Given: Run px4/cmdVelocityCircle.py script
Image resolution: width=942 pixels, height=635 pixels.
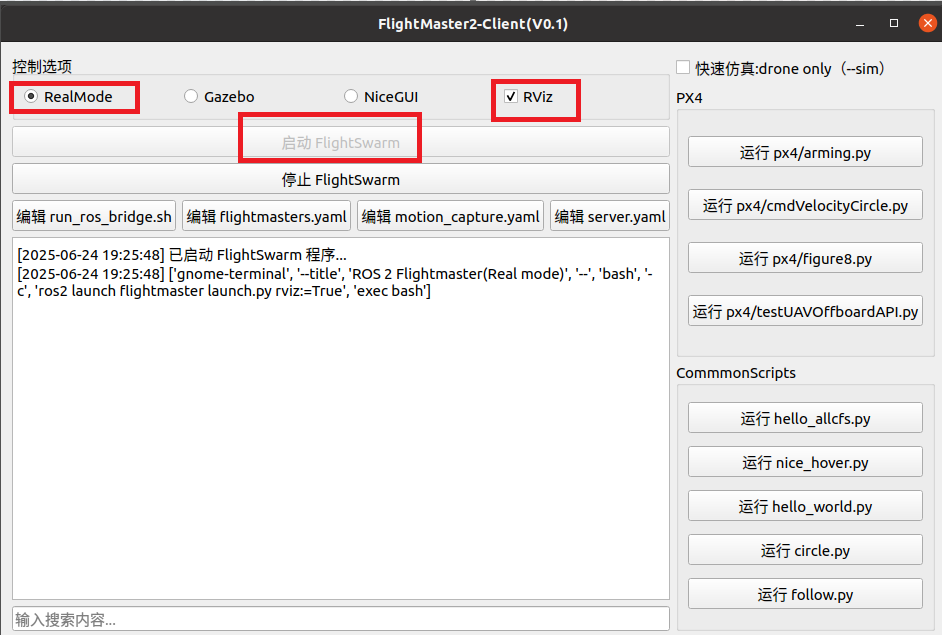Looking at the screenshot, I should tap(805, 205).
